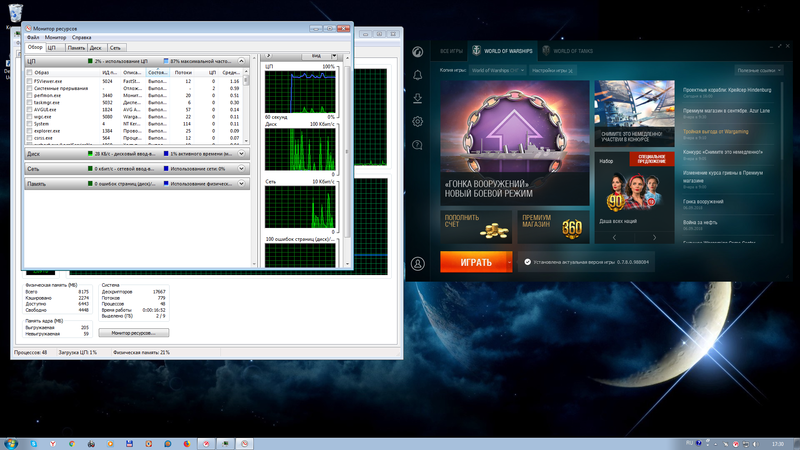Switch to Task Manager taskbar button
The width and height of the screenshot is (800, 450).
pyautogui.click(x=225, y=444)
